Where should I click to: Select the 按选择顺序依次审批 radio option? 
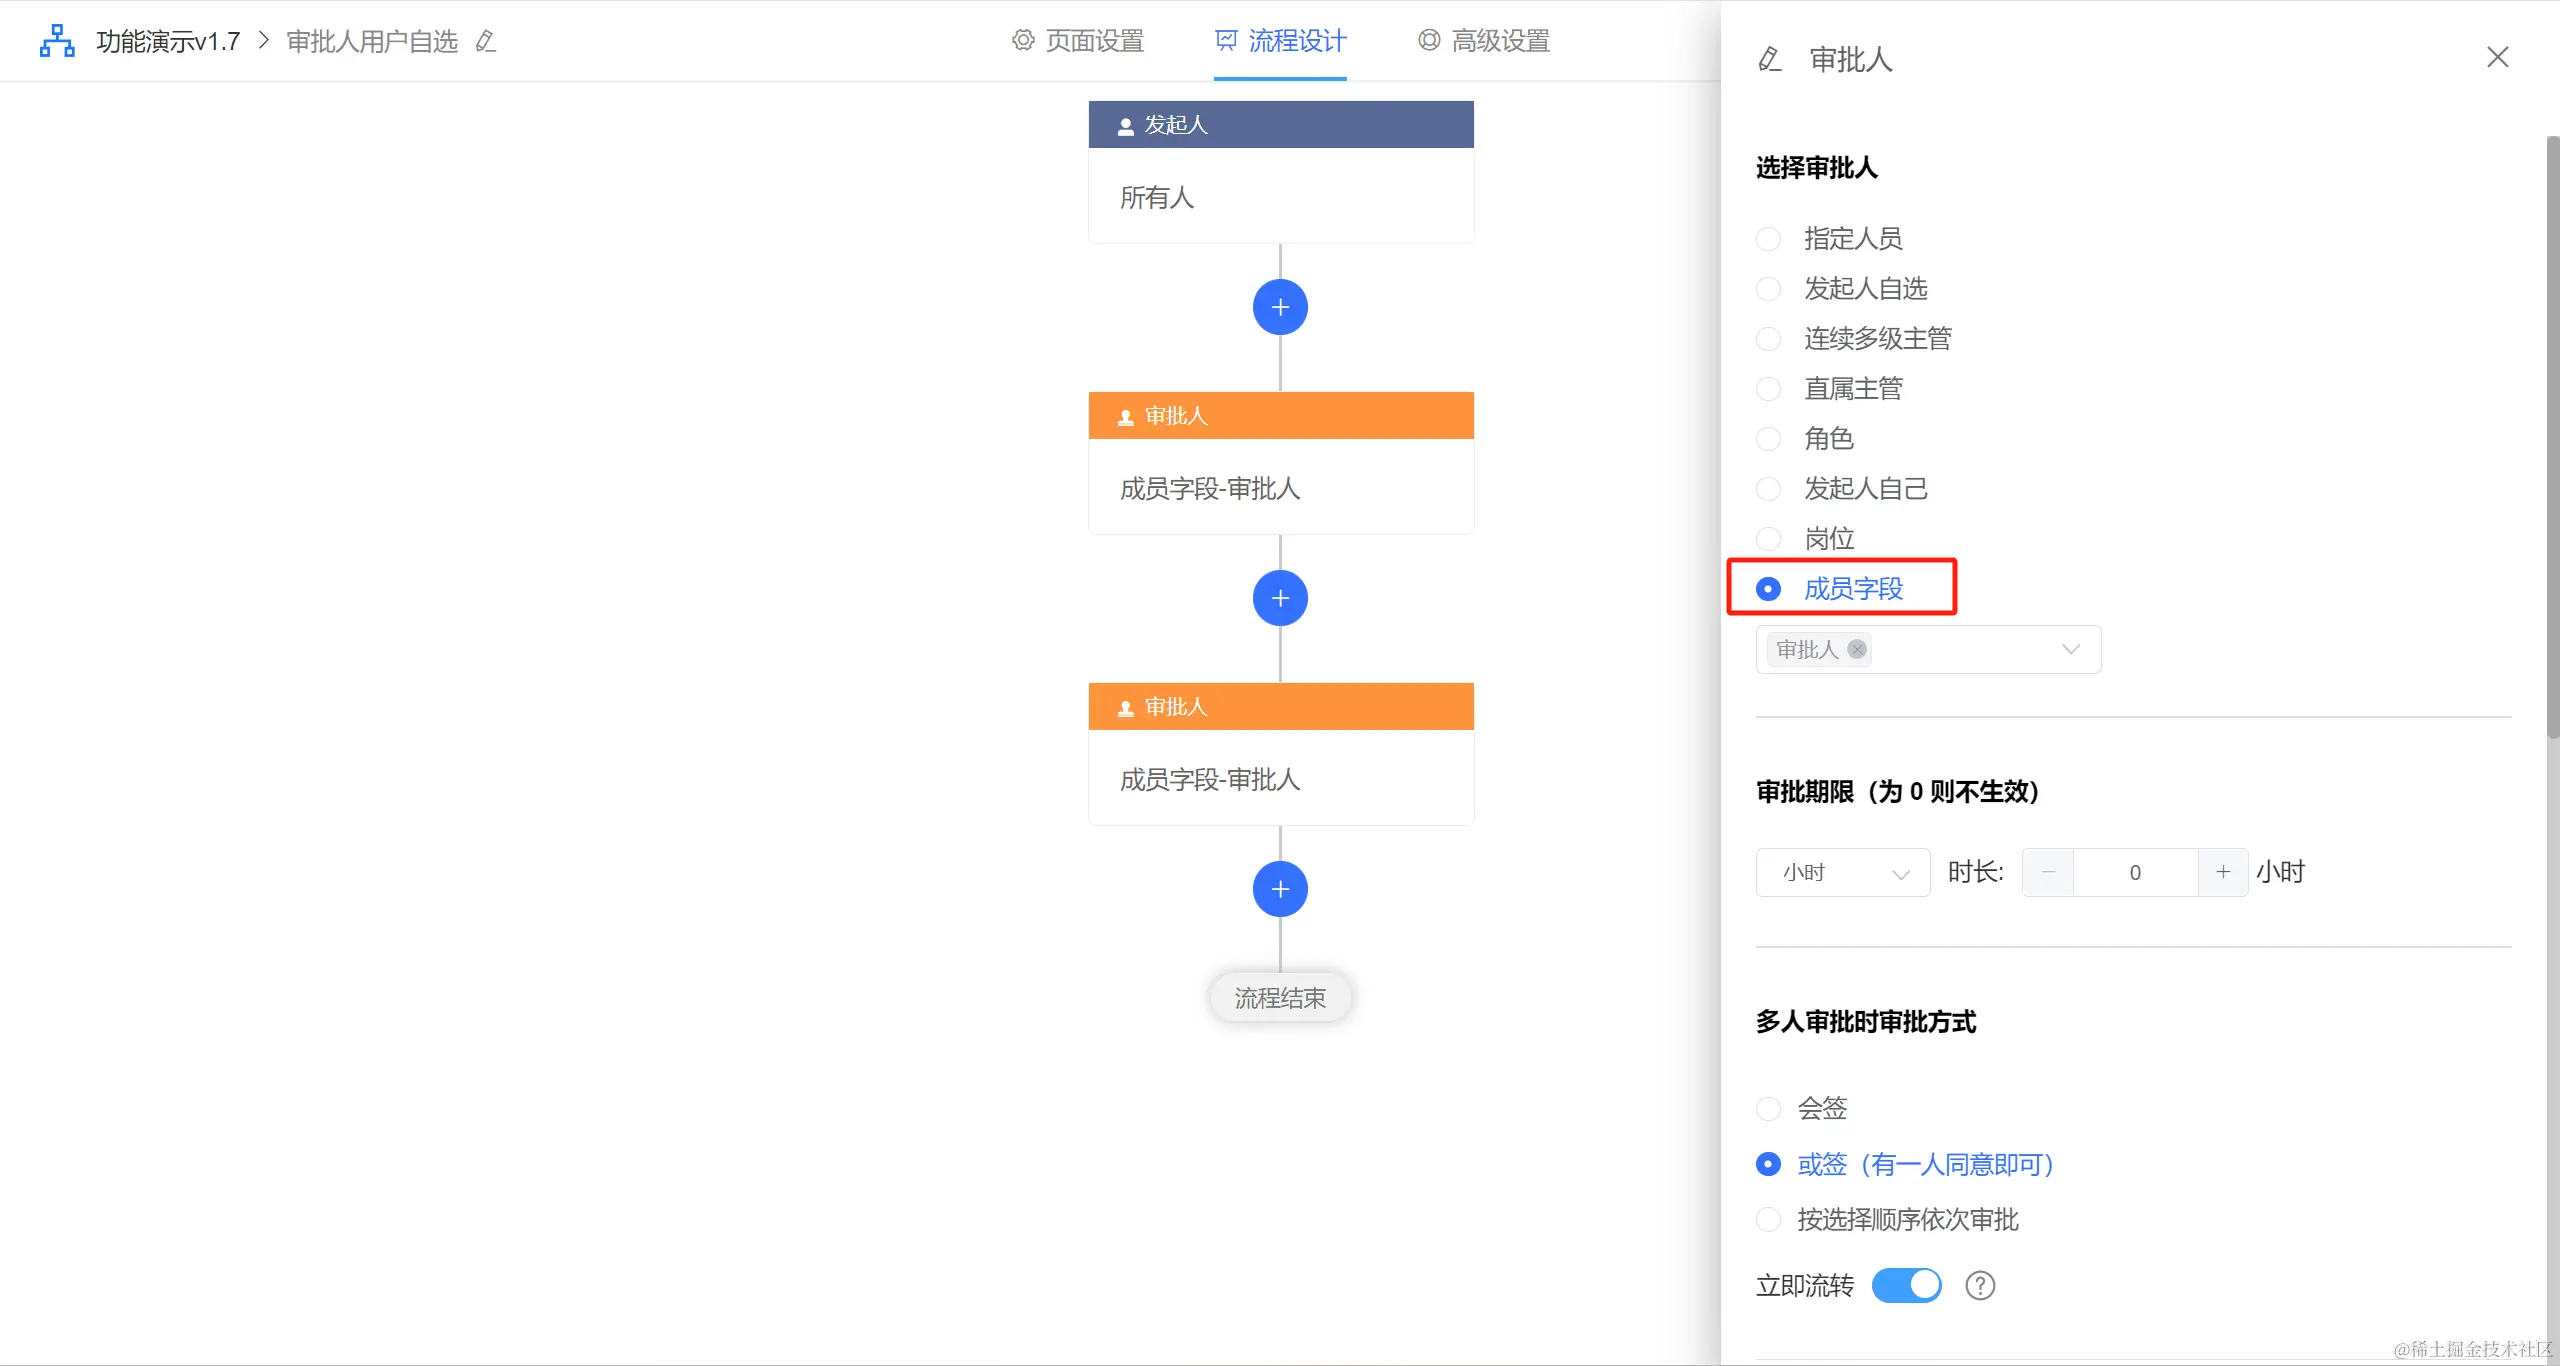point(1768,1219)
